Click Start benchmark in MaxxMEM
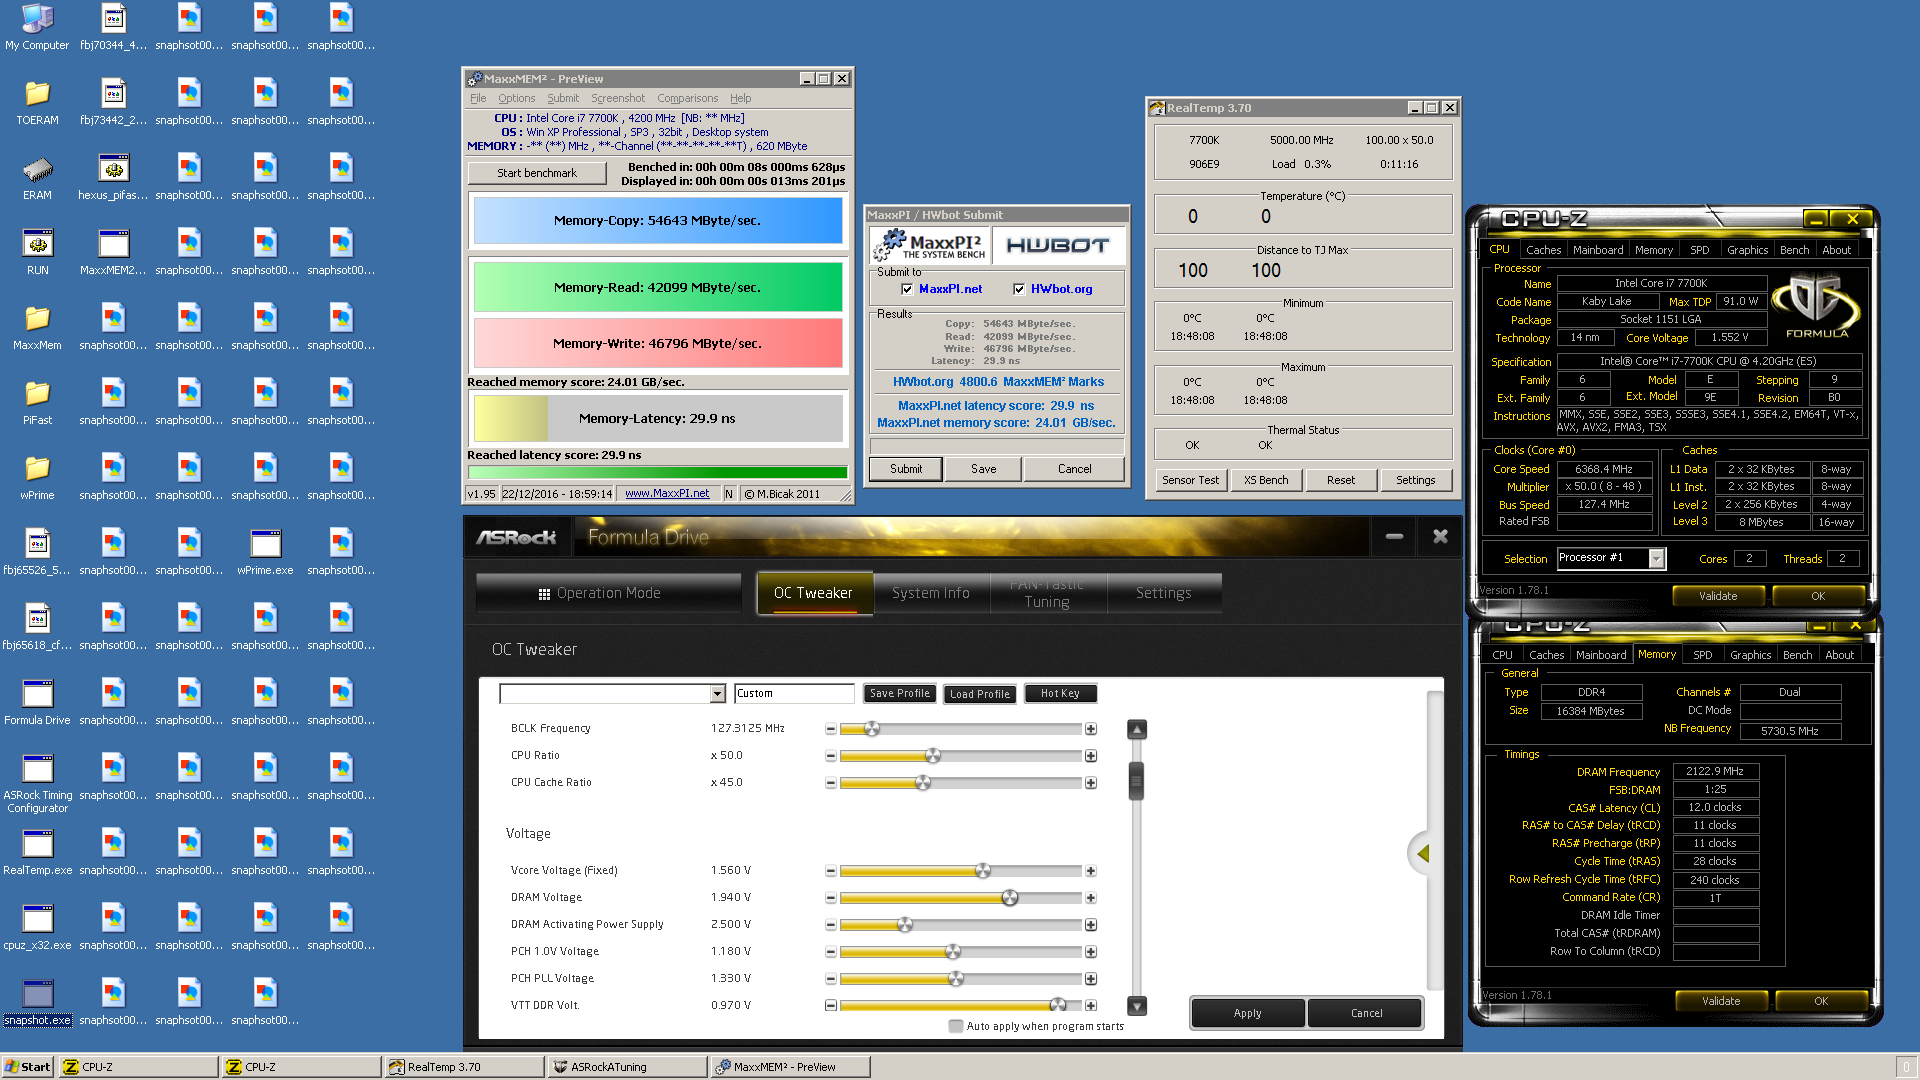Viewport: 1920px width, 1080px height. 537,173
